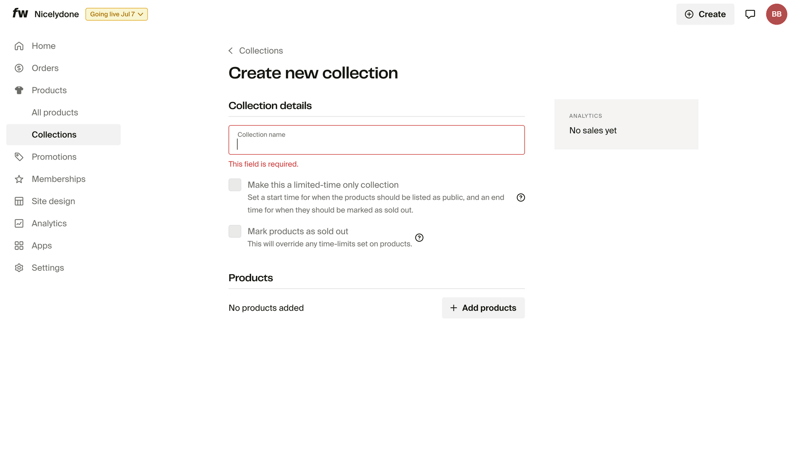The image size is (800, 470).
Task: Click the Add products button
Action: pyautogui.click(x=483, y=308)
